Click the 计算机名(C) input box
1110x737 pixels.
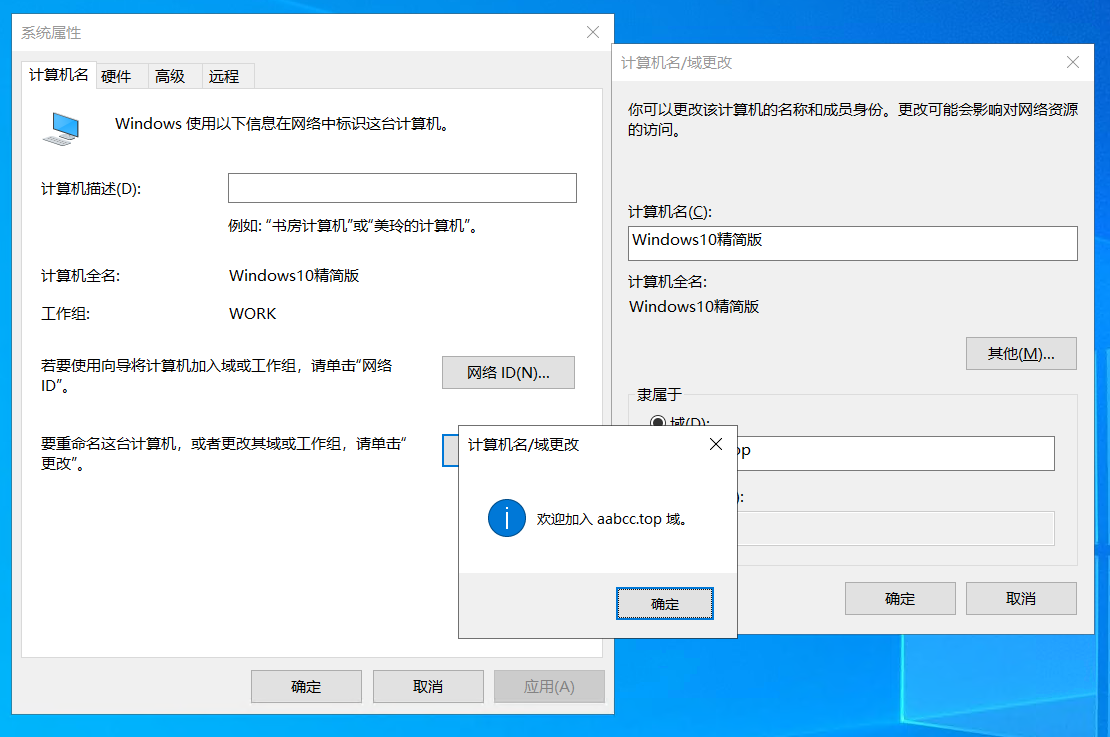point(852,243)
